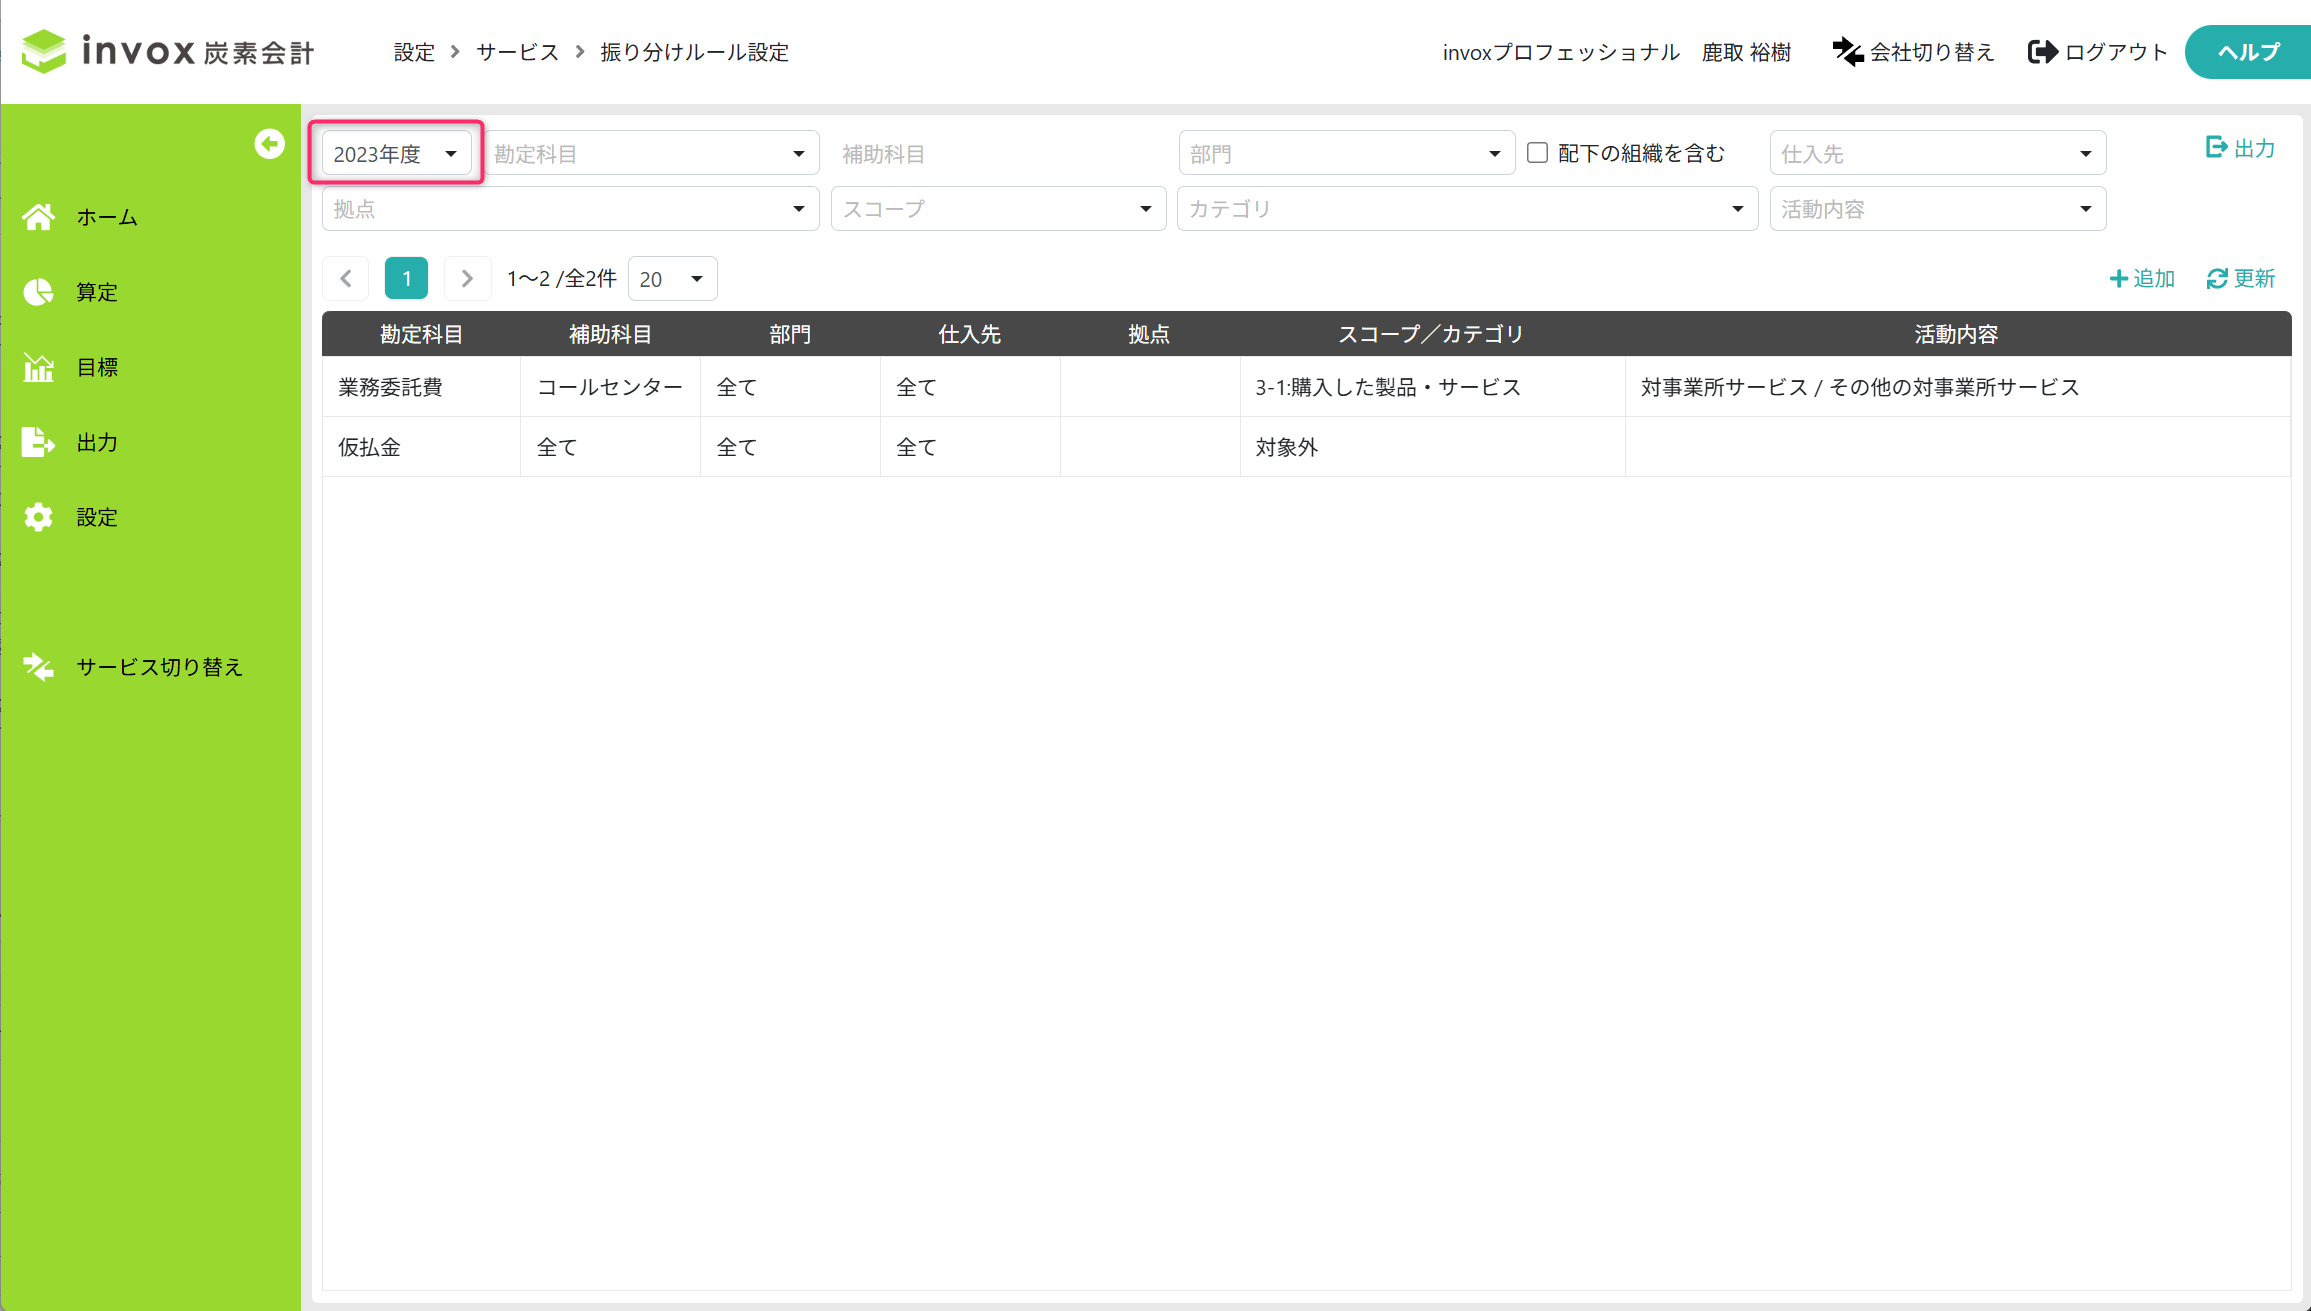Expand the 勘定科目 filter dropdown
Image resolution: width=2311 pixels, height=1311 pixels.
pos(651,154)
